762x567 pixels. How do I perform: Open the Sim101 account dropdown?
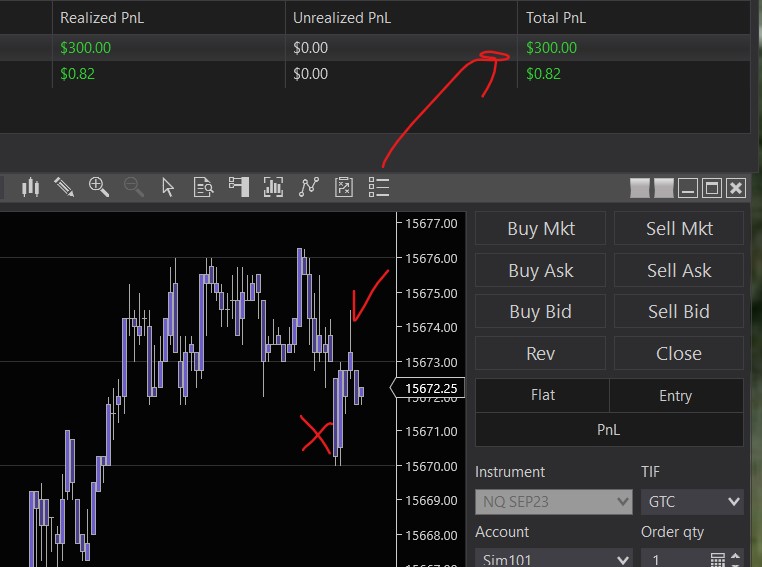coord(554,560)
